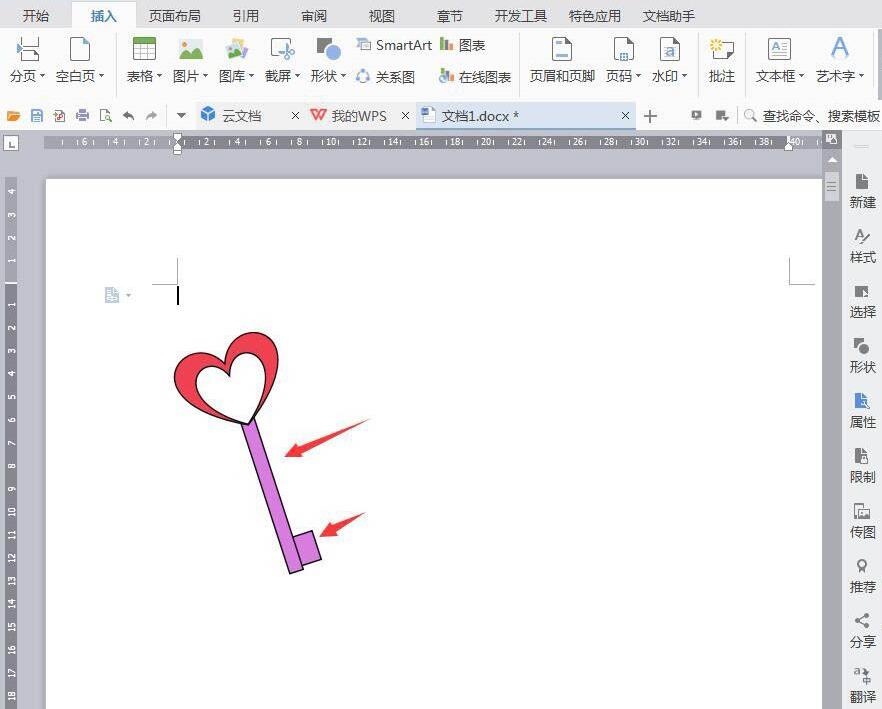Open 样式 styles in the right sidebar
This screenshot has width=882, height=709.
tap(862, 246)
